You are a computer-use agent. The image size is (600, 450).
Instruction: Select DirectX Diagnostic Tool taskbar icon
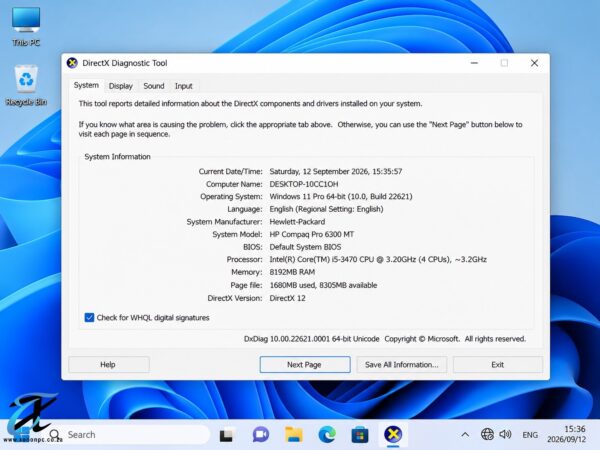click(393, 435)
